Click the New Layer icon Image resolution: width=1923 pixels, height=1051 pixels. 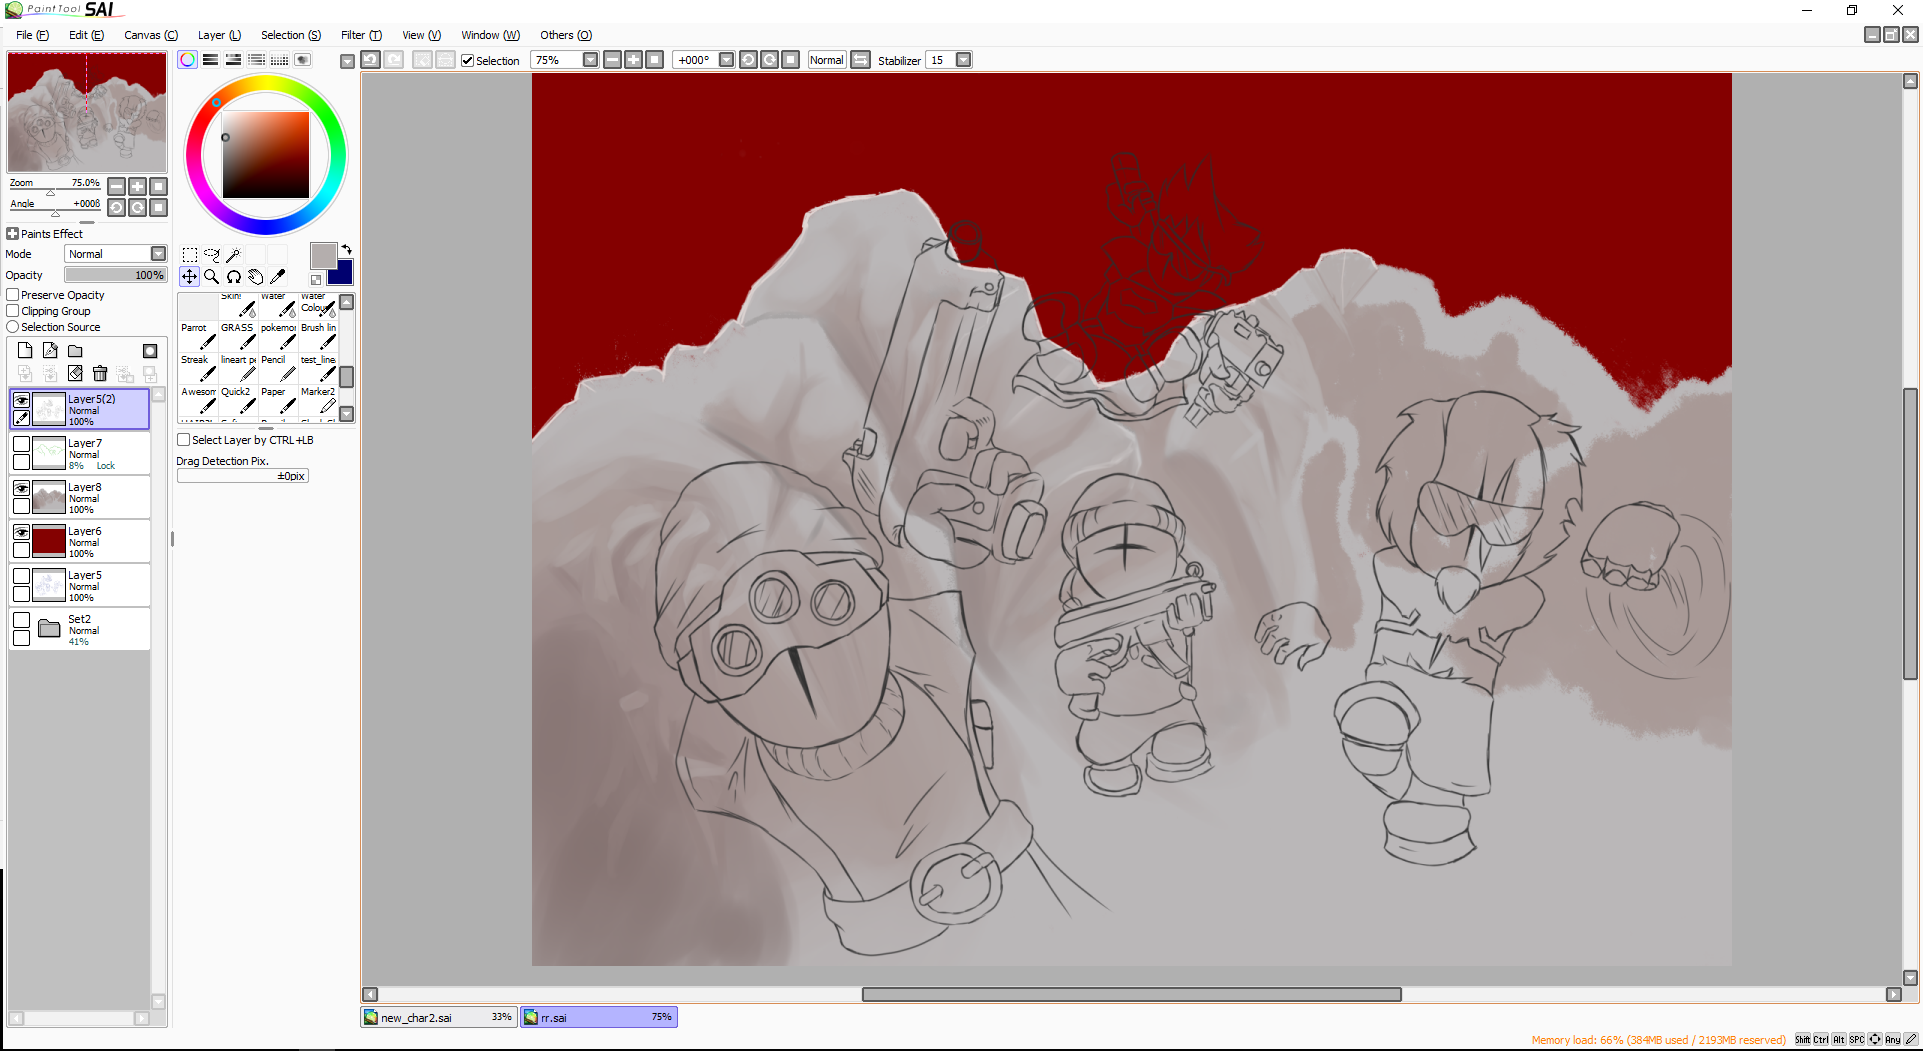[x=25, y=350]
